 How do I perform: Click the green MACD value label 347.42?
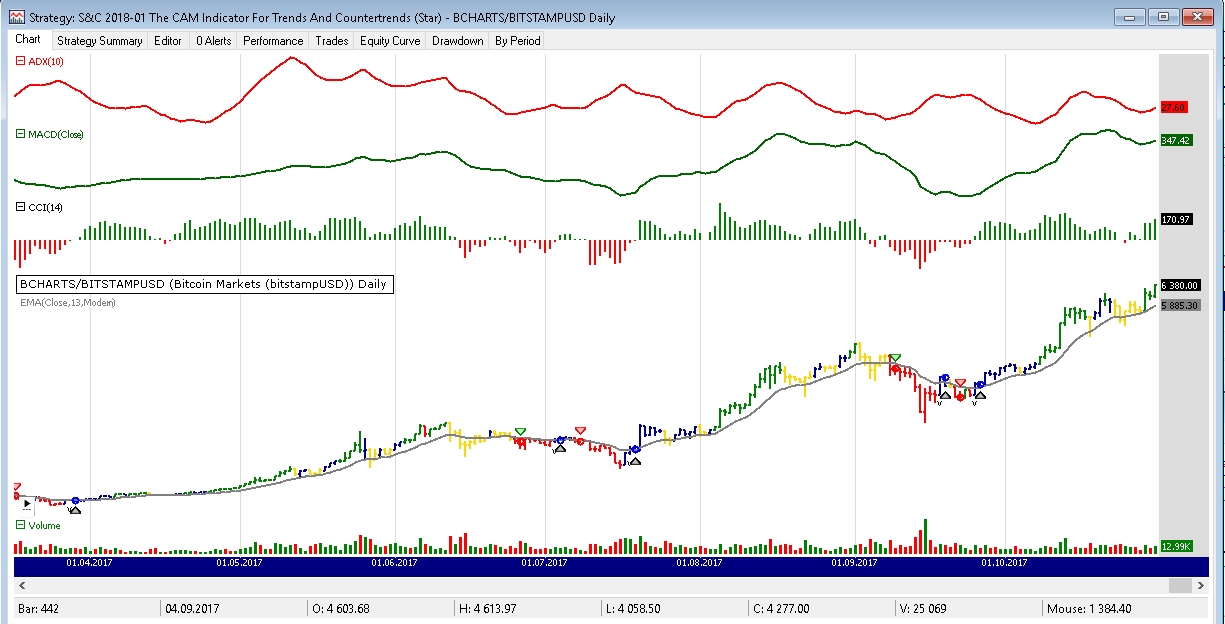[1174, 141]
